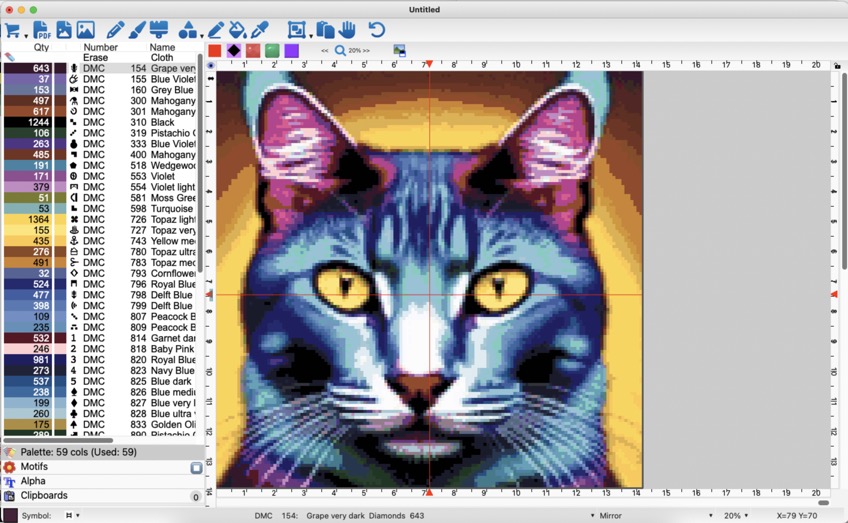The height and width of the screenshot is (523, 848).
Task: Toggle the solid red square view mode
Action: tap(214, 50)
